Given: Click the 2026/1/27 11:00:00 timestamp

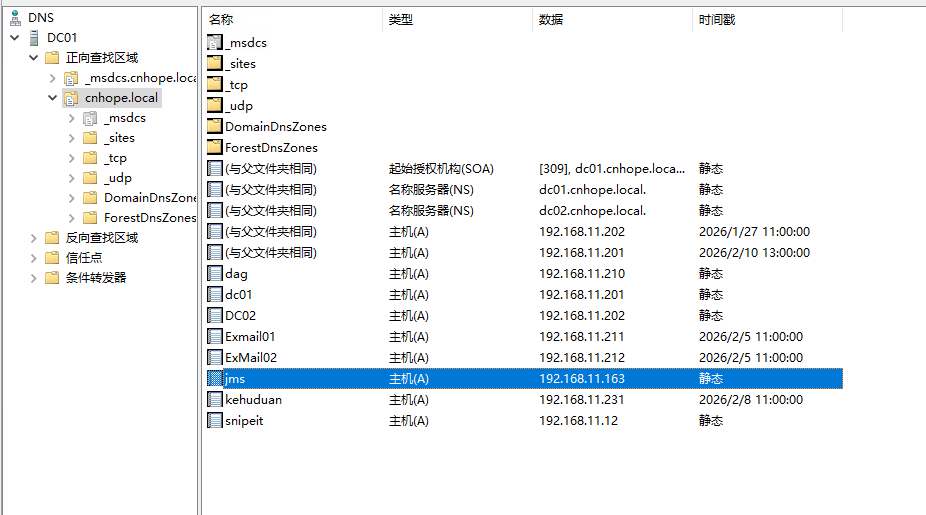Looking at the screenshot, I should pyautogui.click(x=754, y=232).
